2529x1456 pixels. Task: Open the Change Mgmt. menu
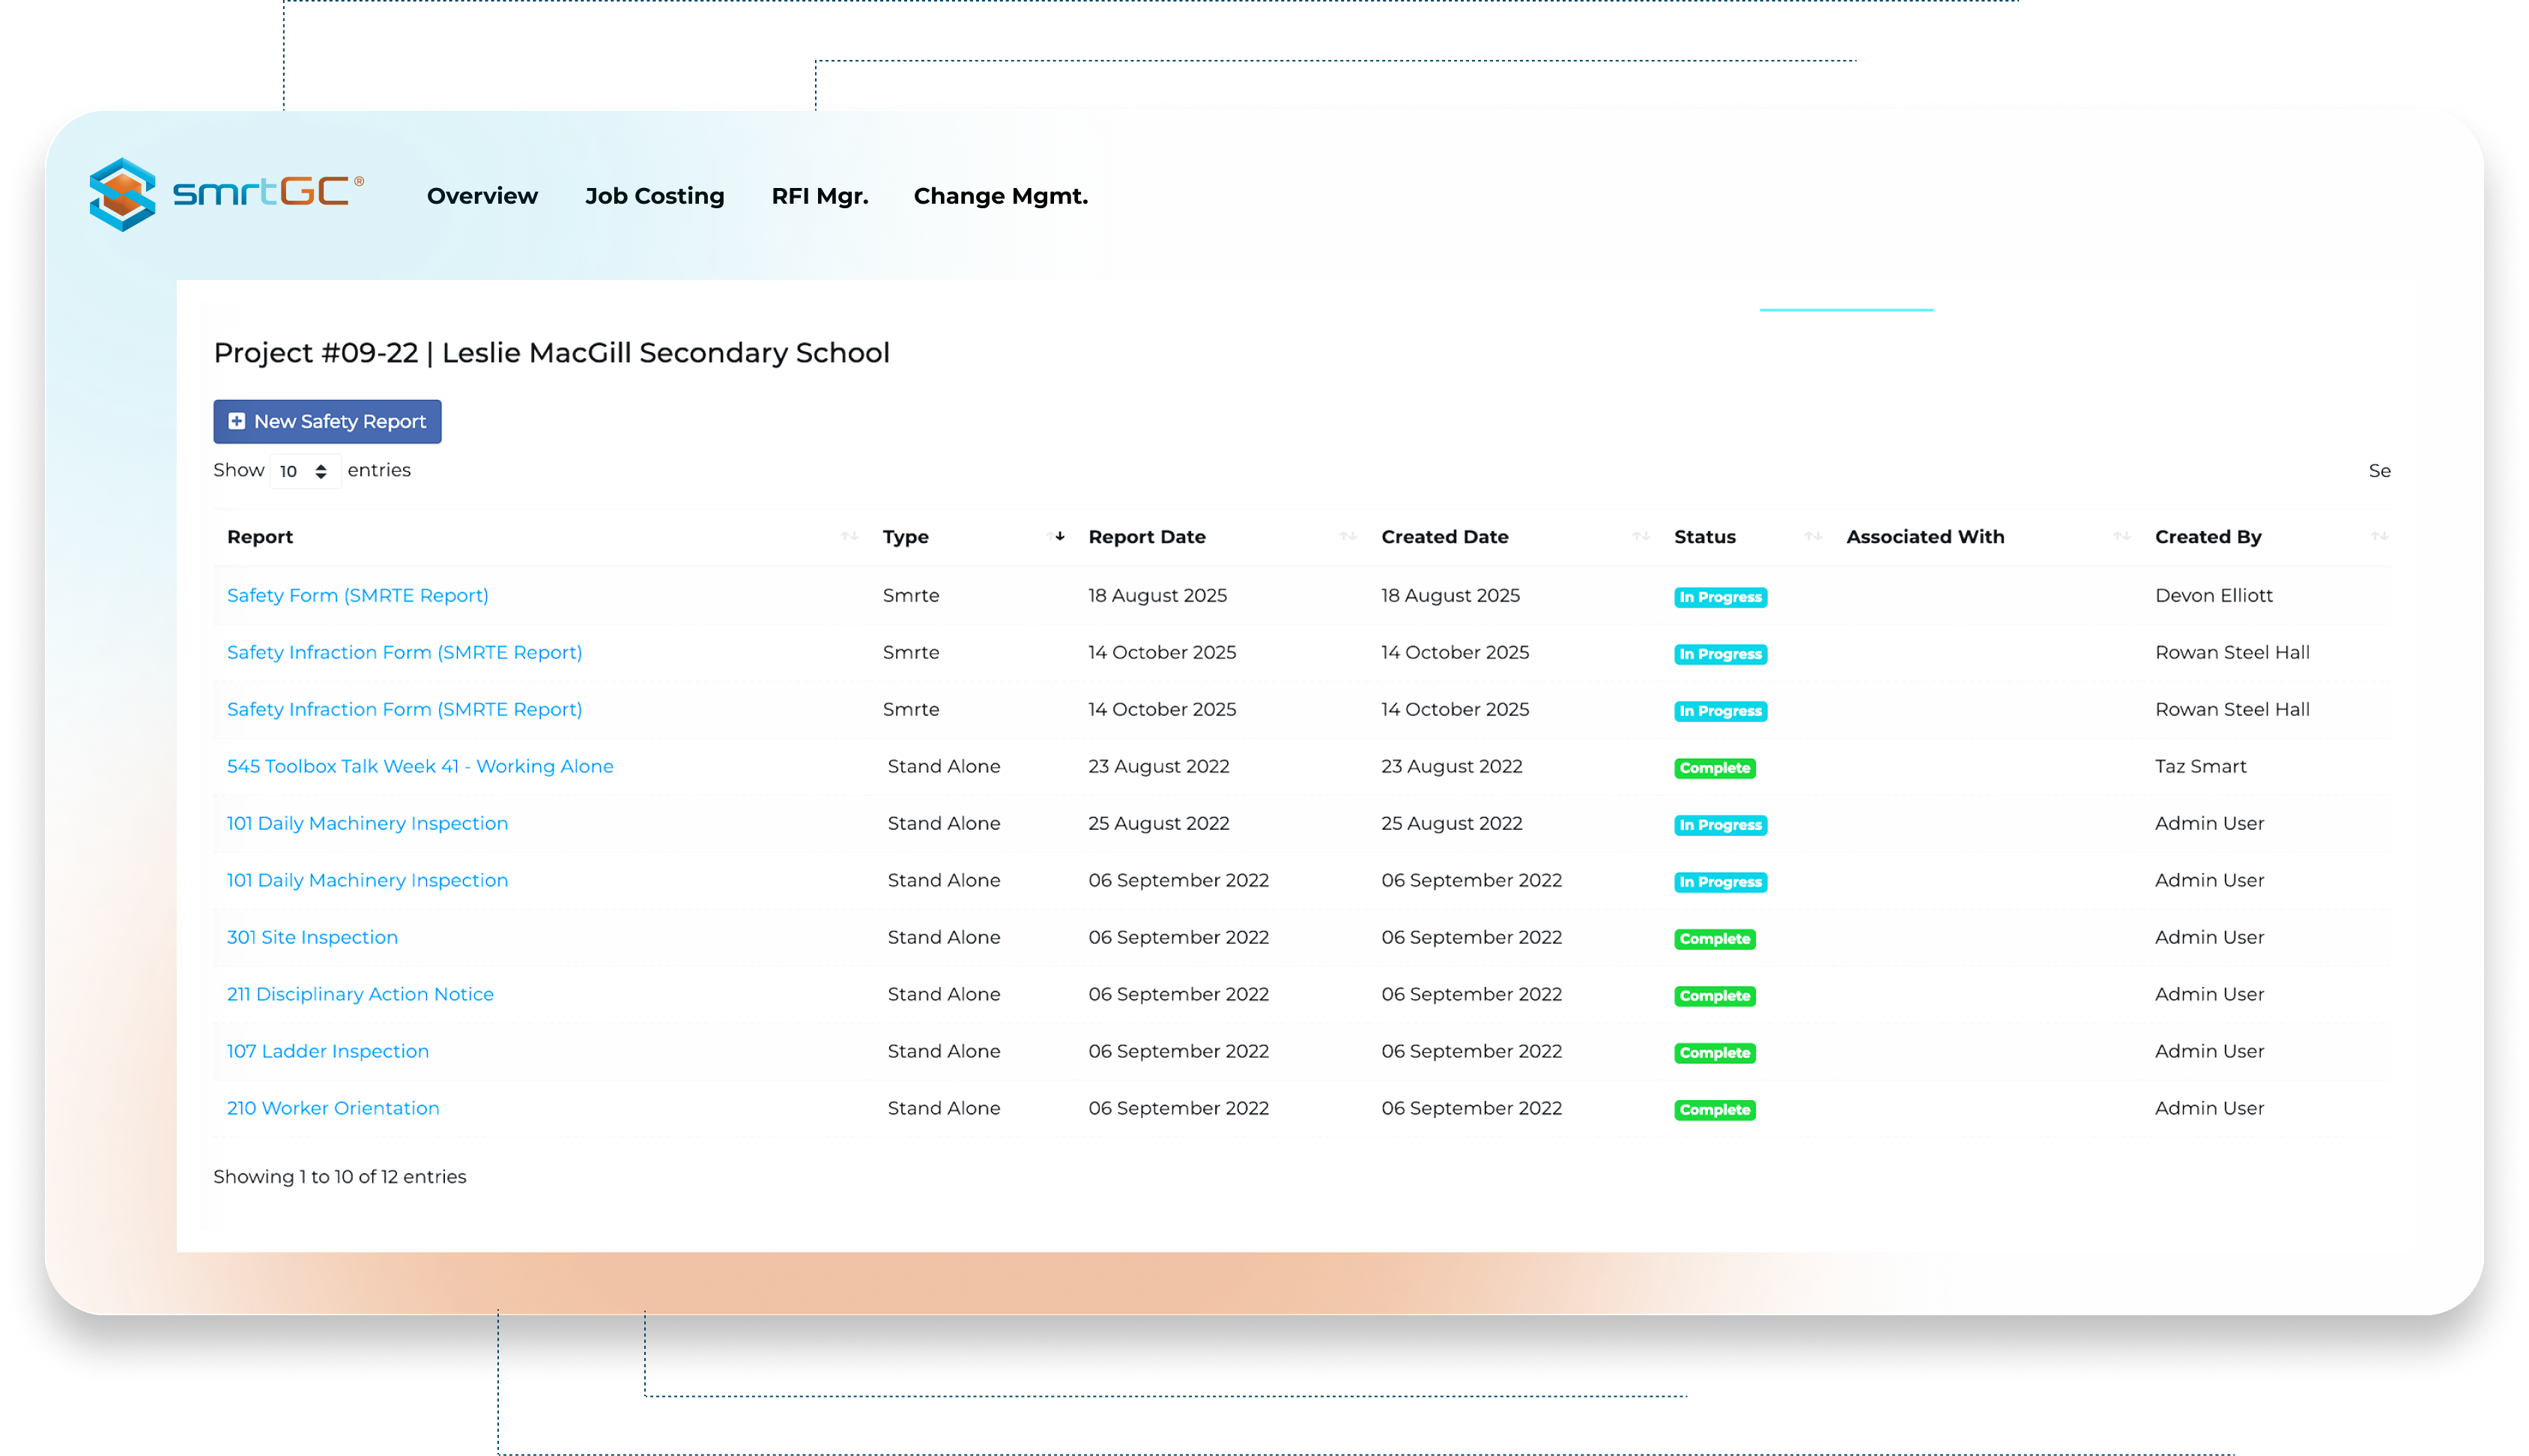pos(1000,196)
